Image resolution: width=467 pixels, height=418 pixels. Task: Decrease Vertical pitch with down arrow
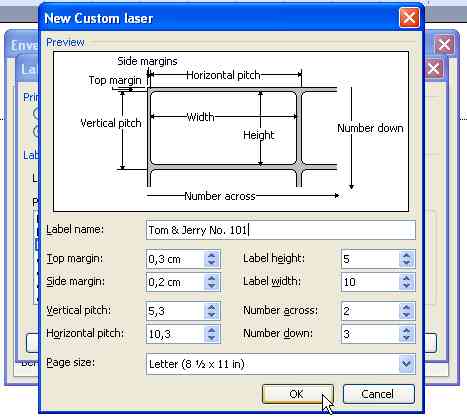pos(212,315)
